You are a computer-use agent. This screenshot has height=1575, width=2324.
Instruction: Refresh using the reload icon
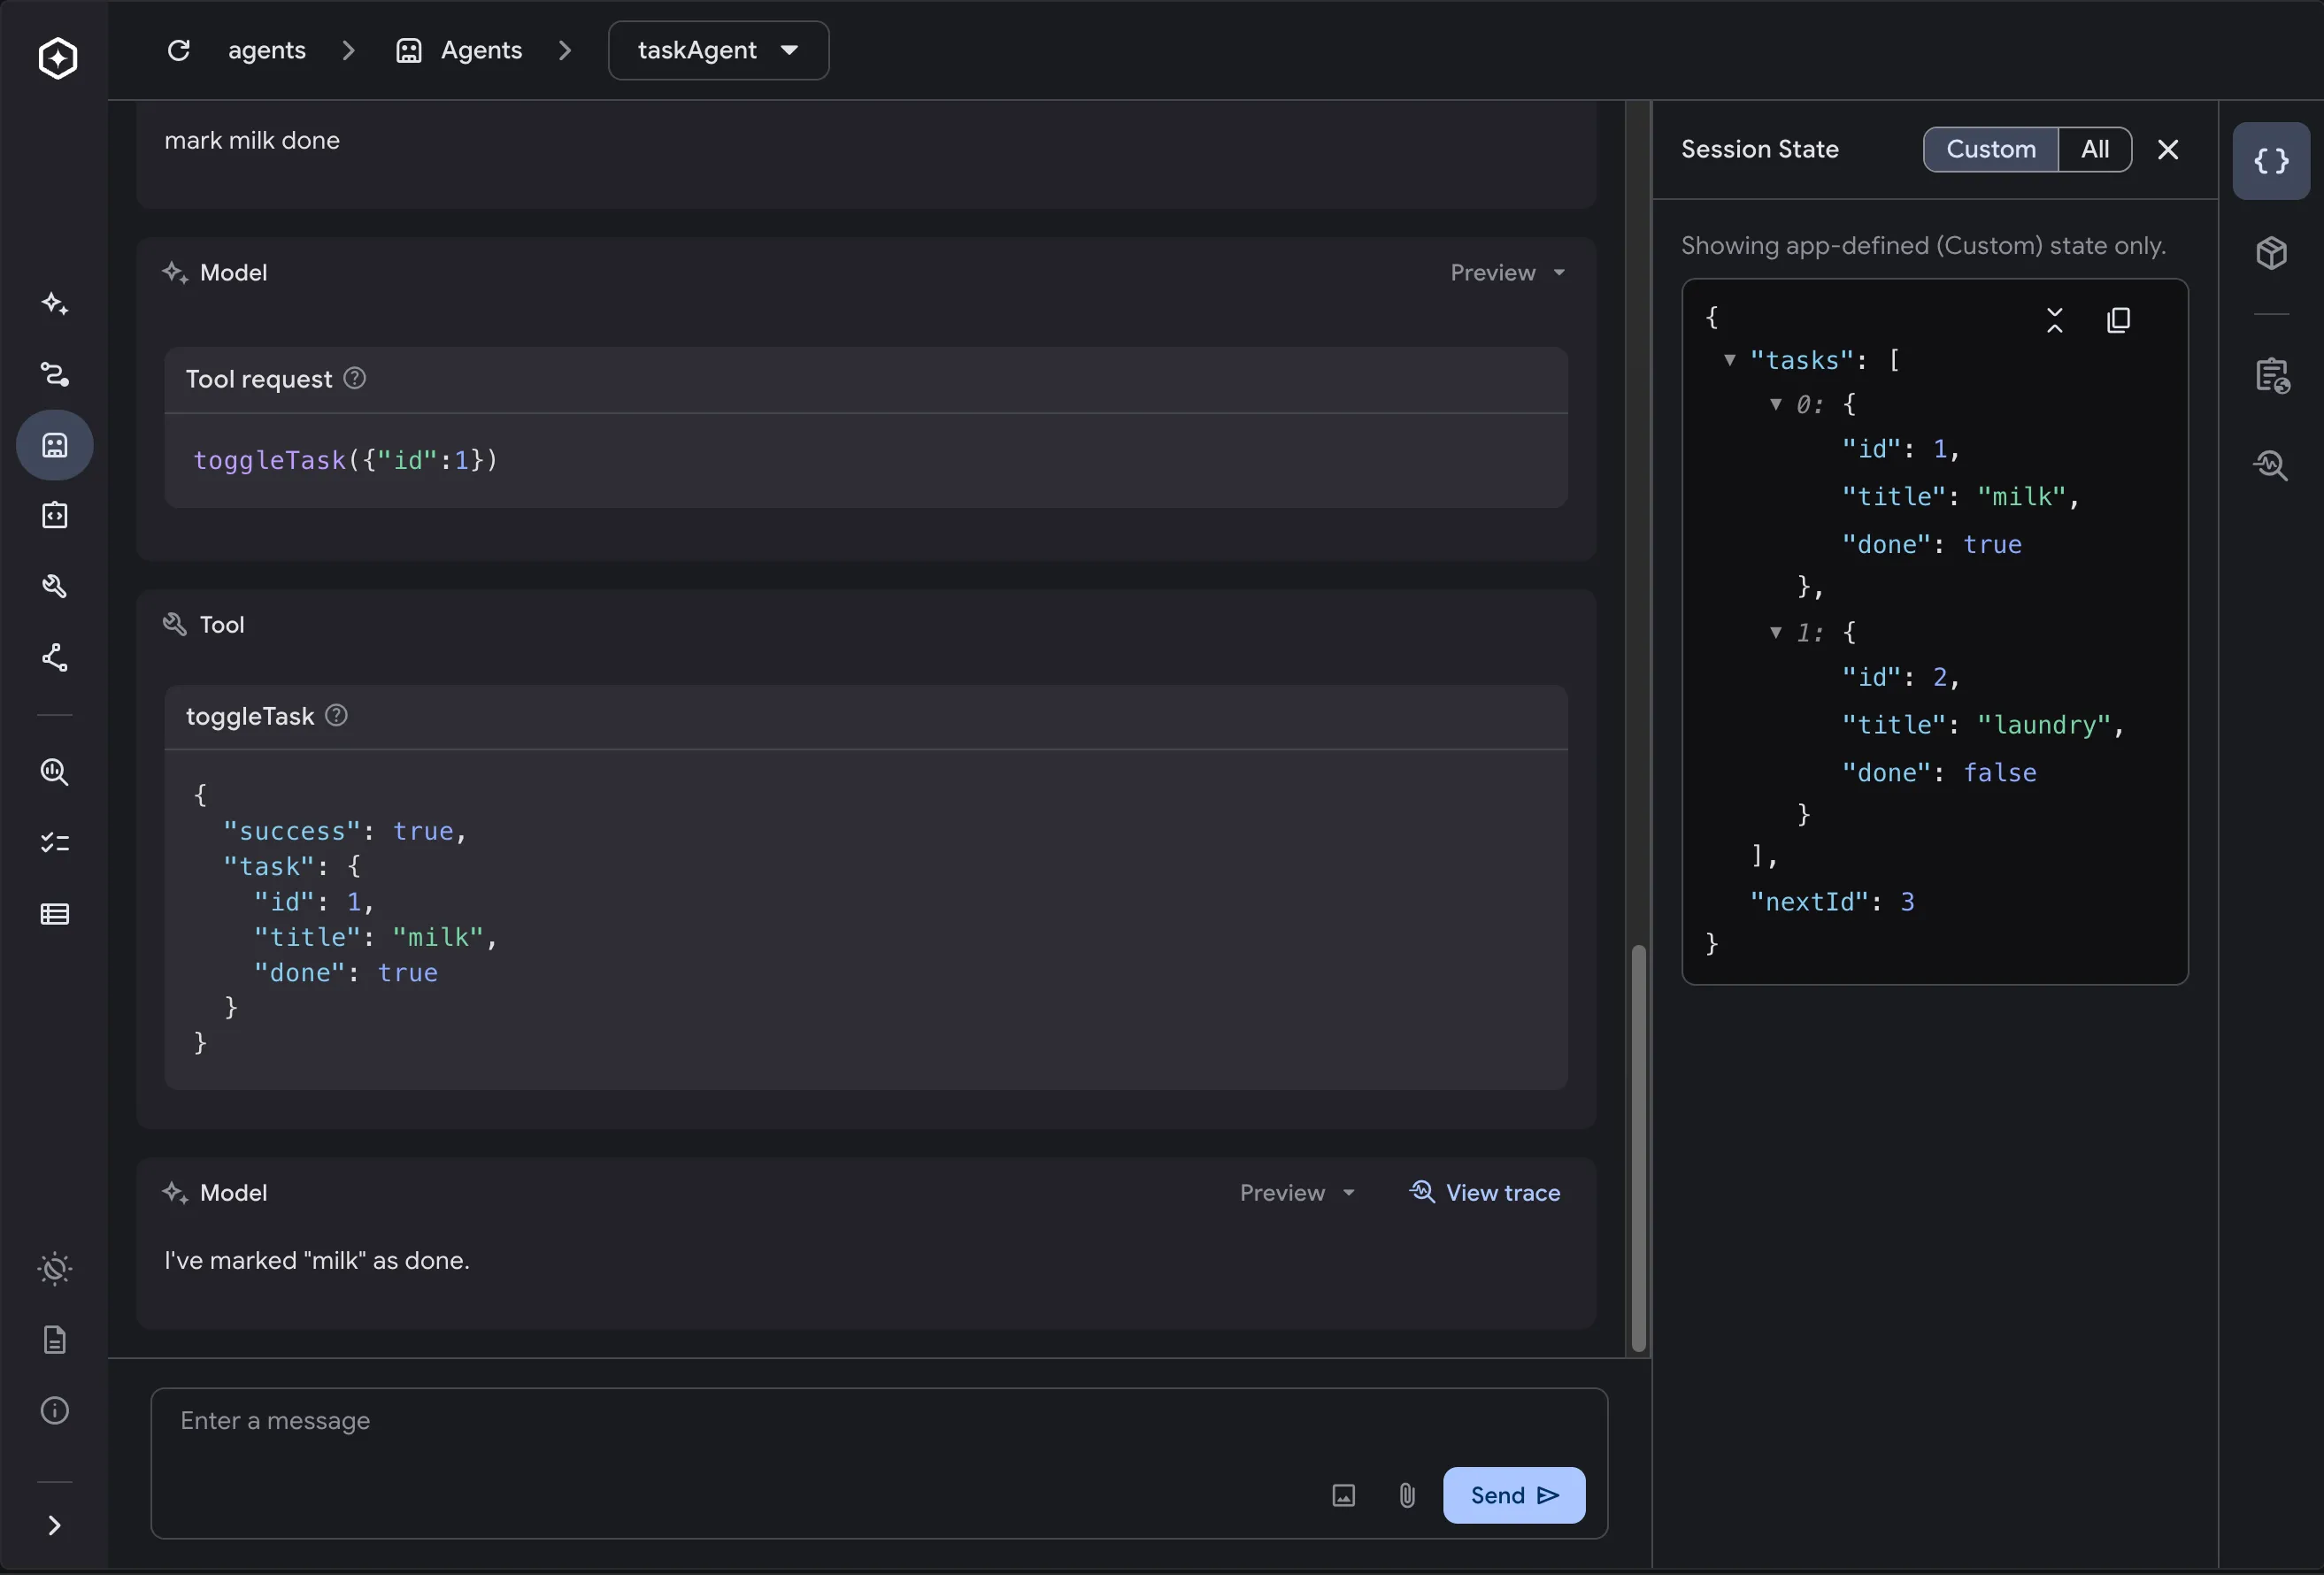pos(179,50)
